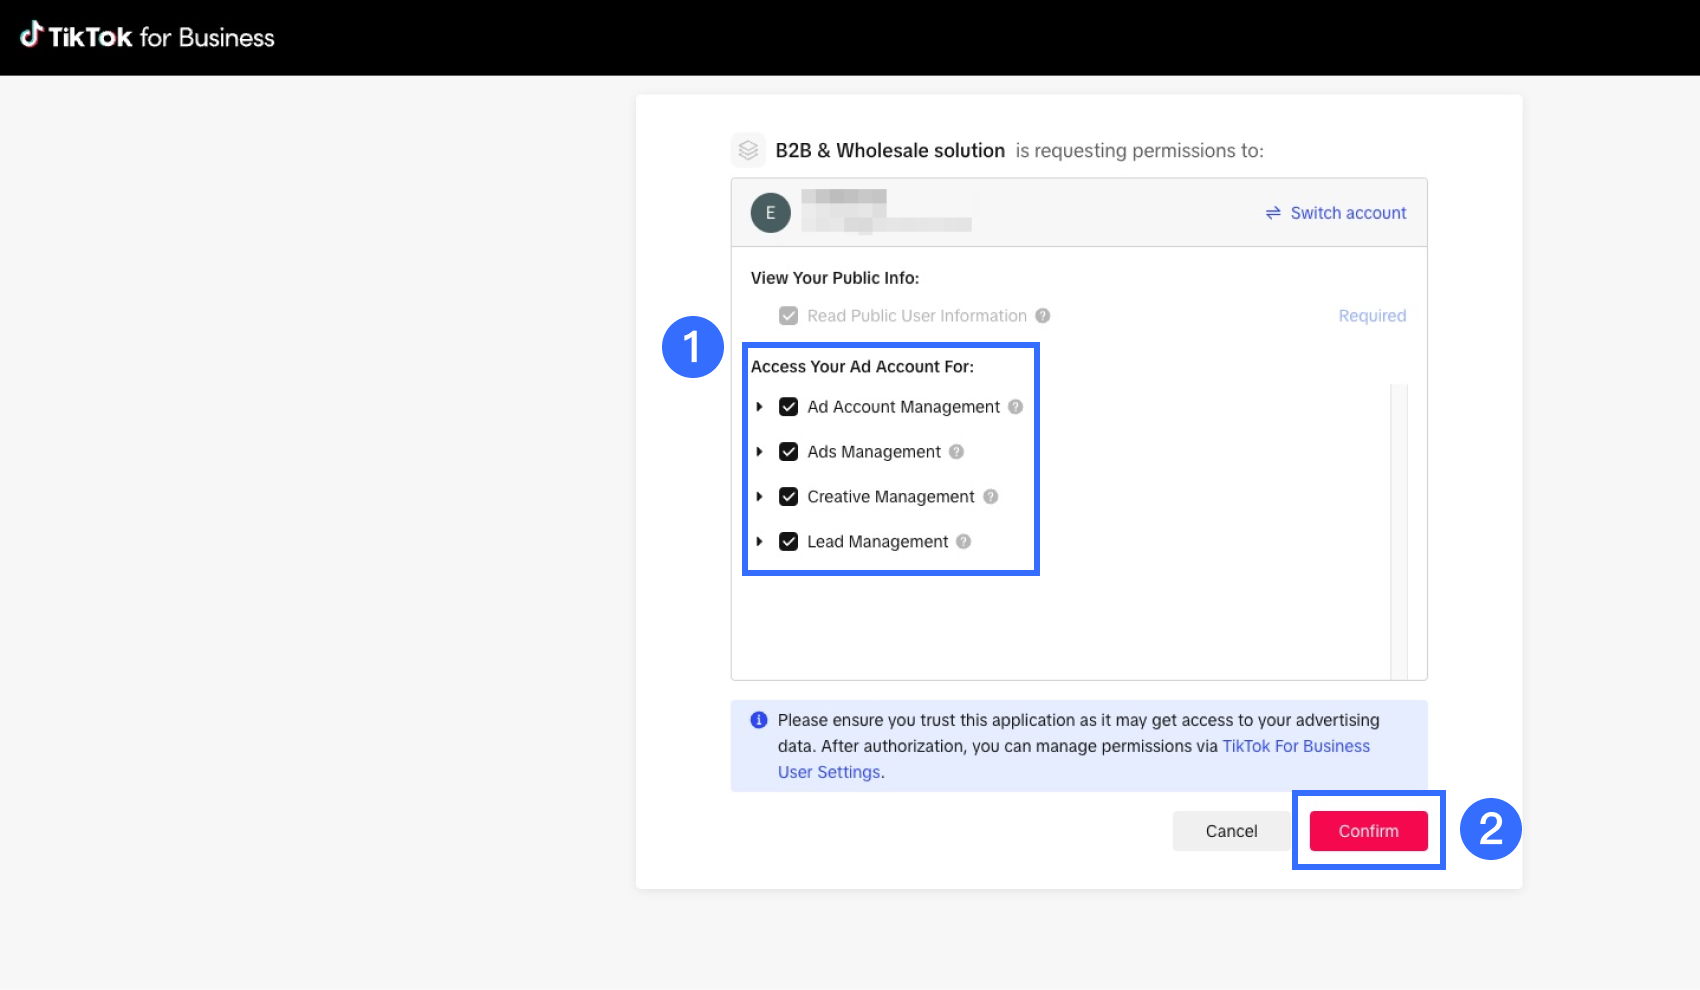Click the 'B2B & Wholesale solution' app name
The height and width of the screenshot is (990, 1700).
[890, 150]
